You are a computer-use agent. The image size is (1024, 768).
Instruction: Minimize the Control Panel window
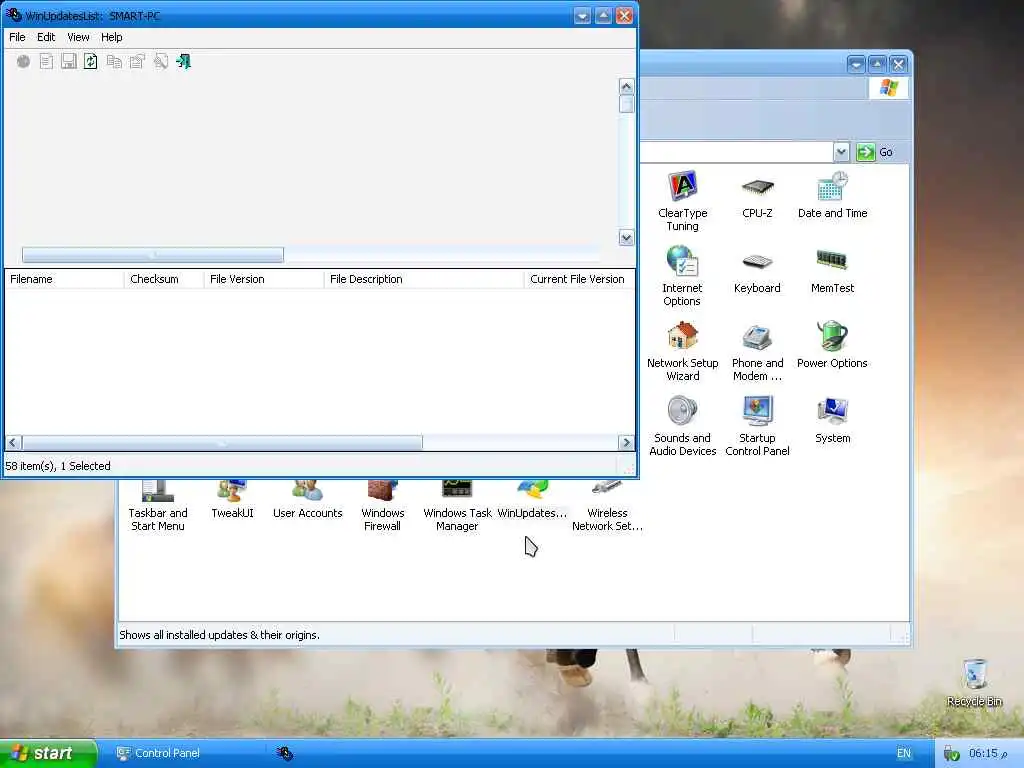click(x=856, y=64)
